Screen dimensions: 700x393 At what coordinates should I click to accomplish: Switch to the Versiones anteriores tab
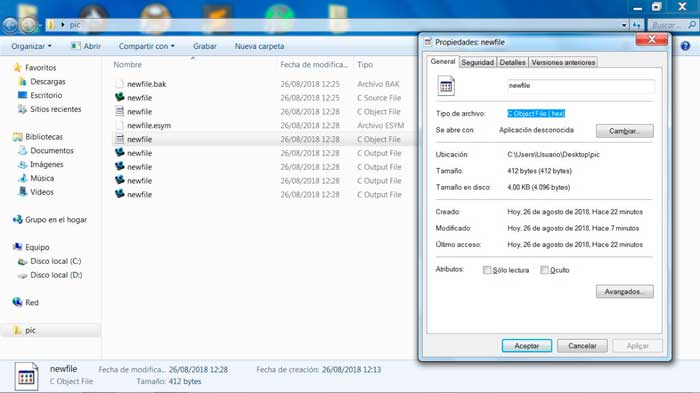[x=563, y=63]
